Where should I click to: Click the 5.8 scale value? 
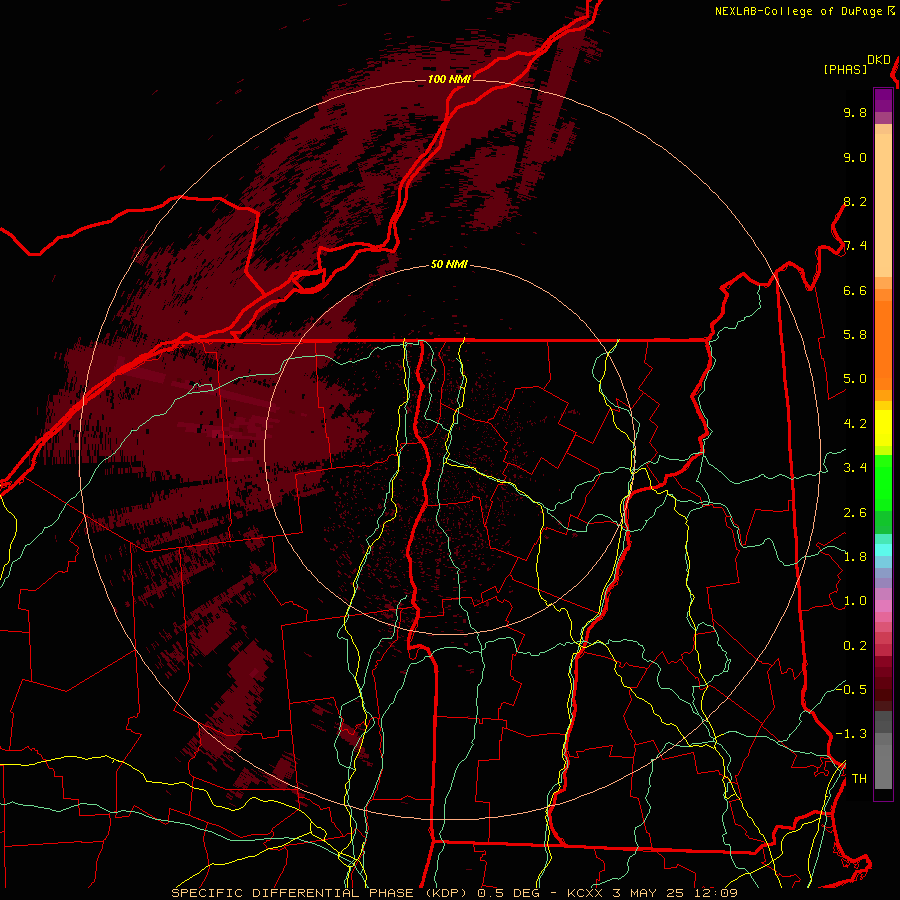(x=855, y=335)
